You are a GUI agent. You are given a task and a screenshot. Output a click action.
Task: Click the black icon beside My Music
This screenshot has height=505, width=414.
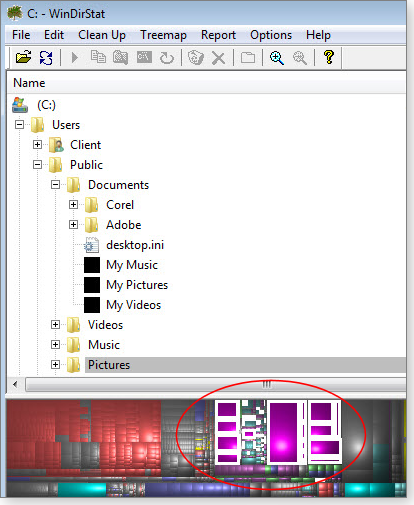(x=92, y=265)
